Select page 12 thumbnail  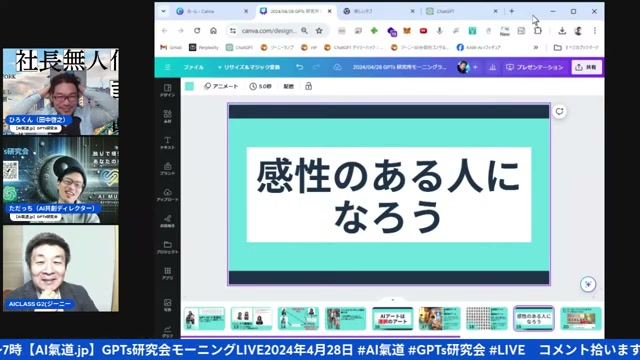tap(204, 318)
